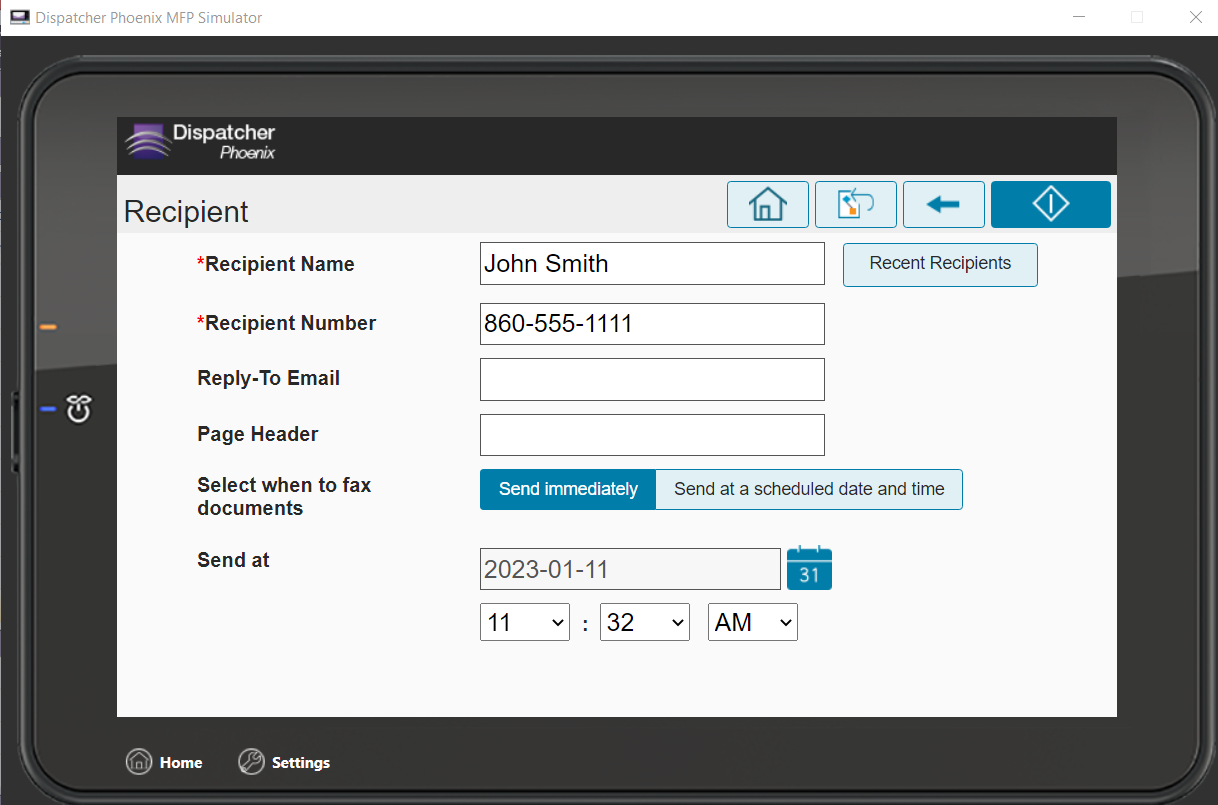This screenshot has height=805, width=1218.
Task: Close the MFP Simulator window
Action: [x=1195, y=17]
